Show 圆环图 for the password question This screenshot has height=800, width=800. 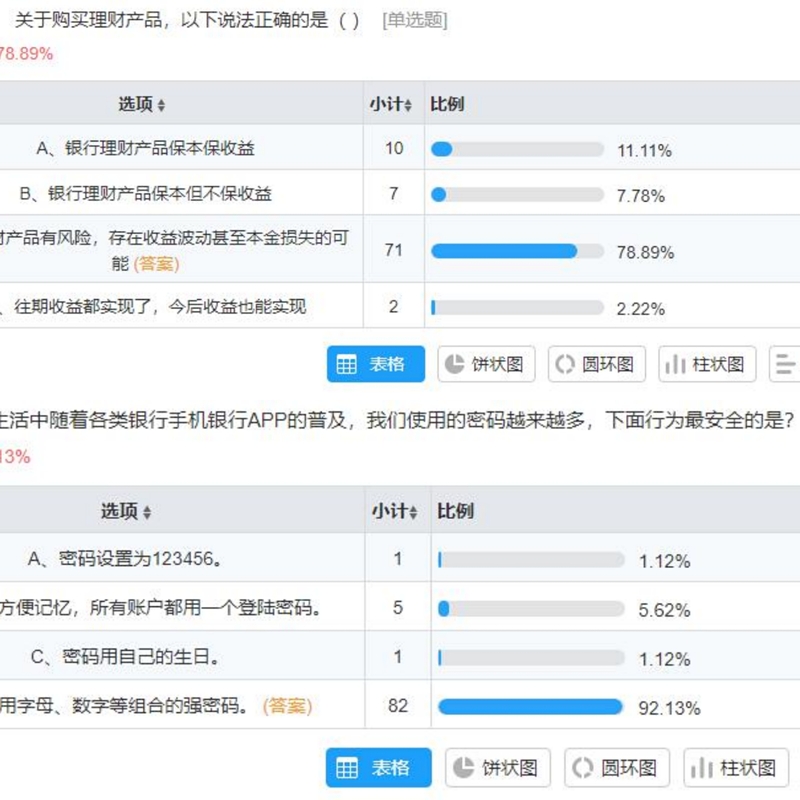617,768
